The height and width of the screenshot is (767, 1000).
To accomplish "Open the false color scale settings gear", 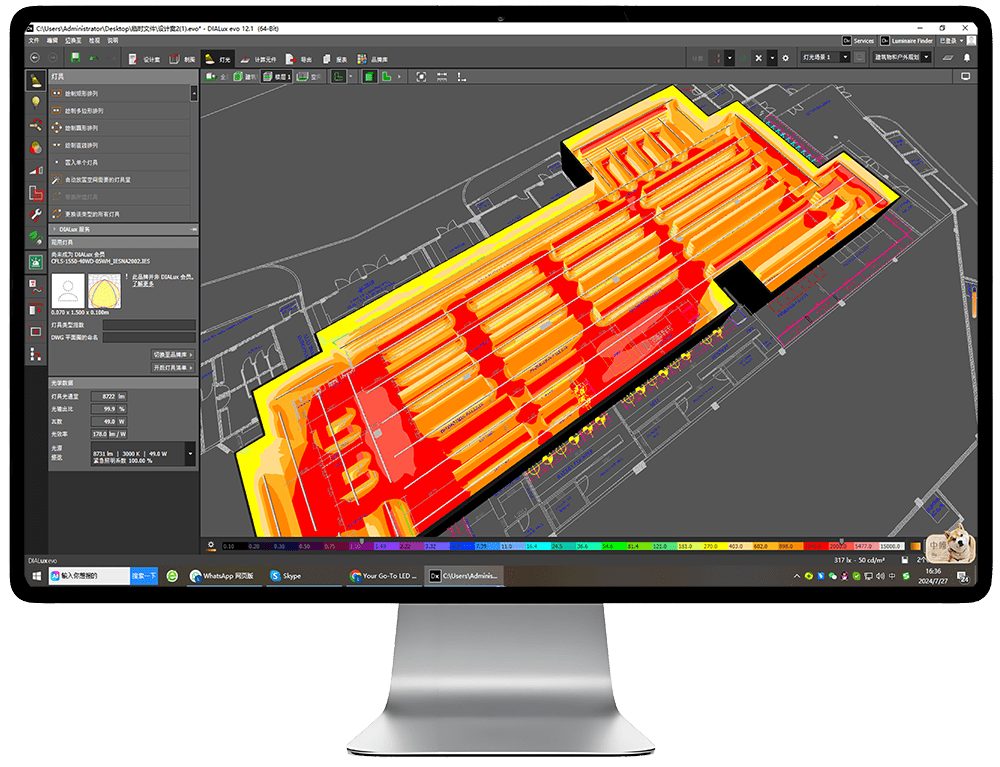I will (210, 545).
